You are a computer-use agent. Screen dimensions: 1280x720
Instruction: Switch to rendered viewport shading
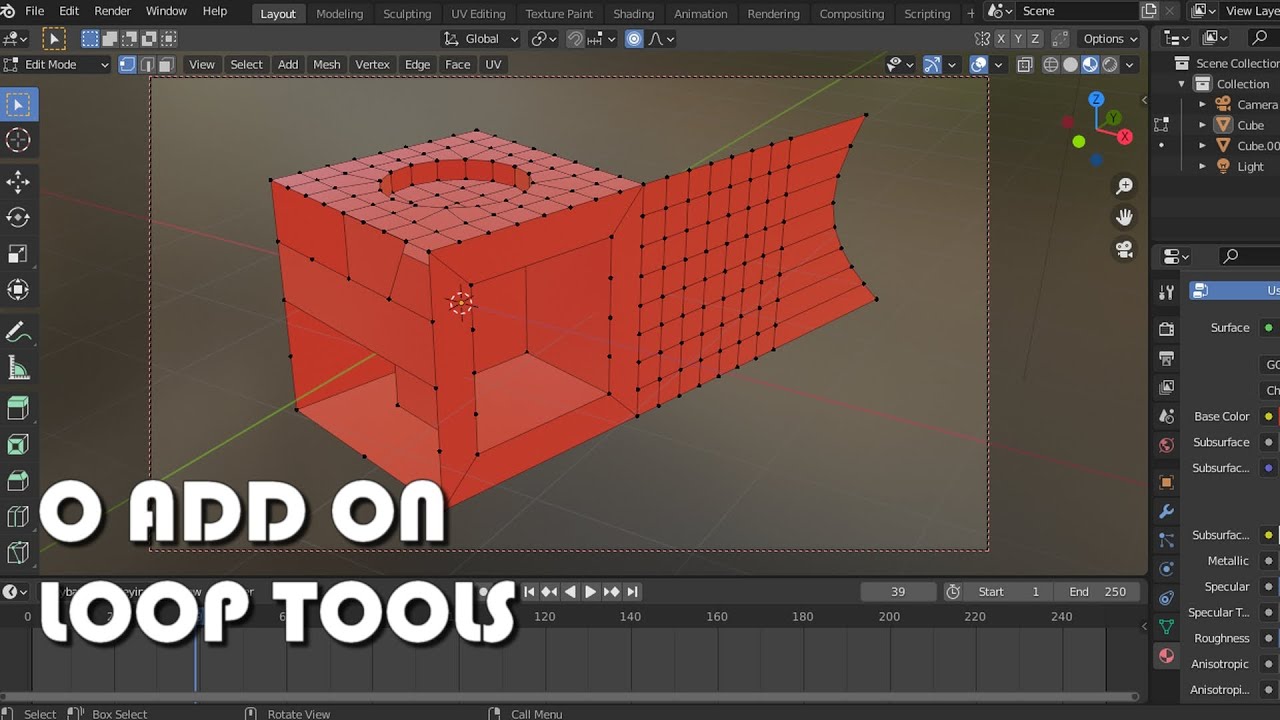1110,64
